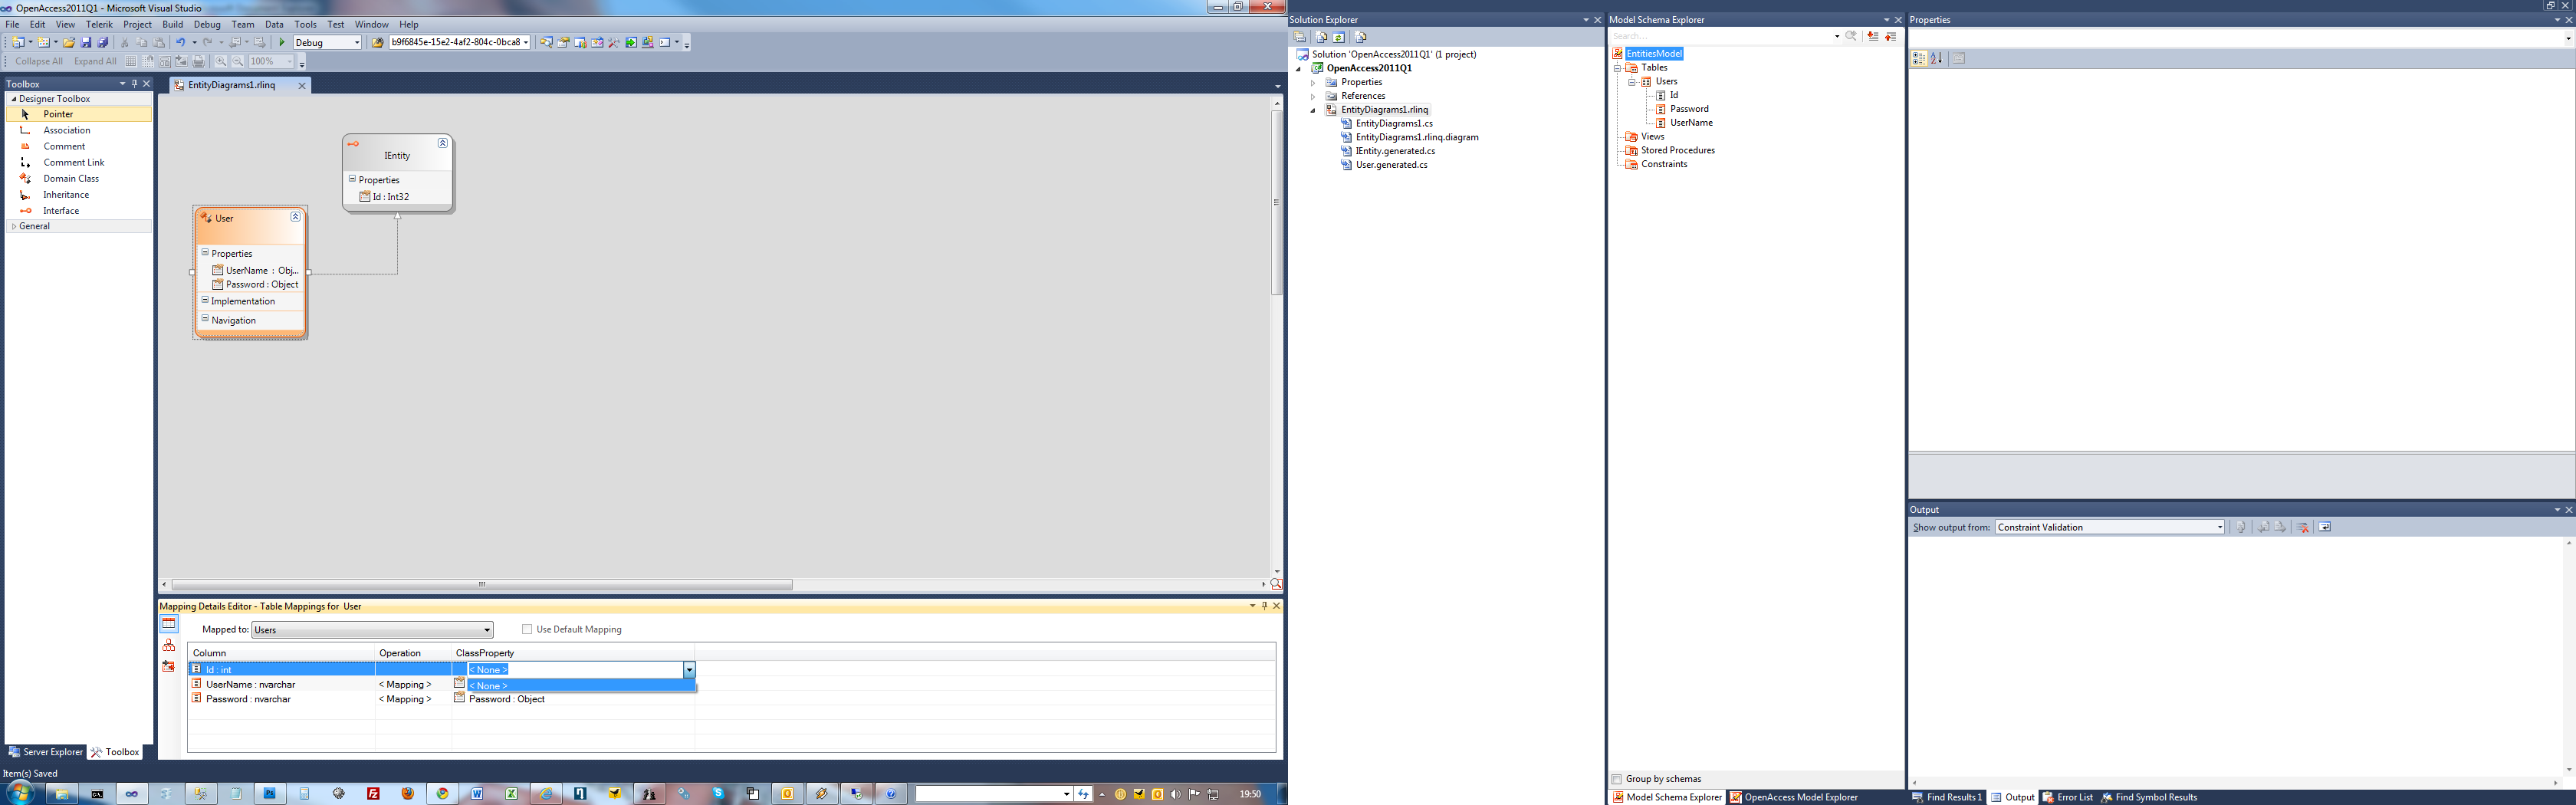2576x805 pixels.
Task: Click the inheritance mapping icon in Mapping Details Editor
Action: [169, 645]
